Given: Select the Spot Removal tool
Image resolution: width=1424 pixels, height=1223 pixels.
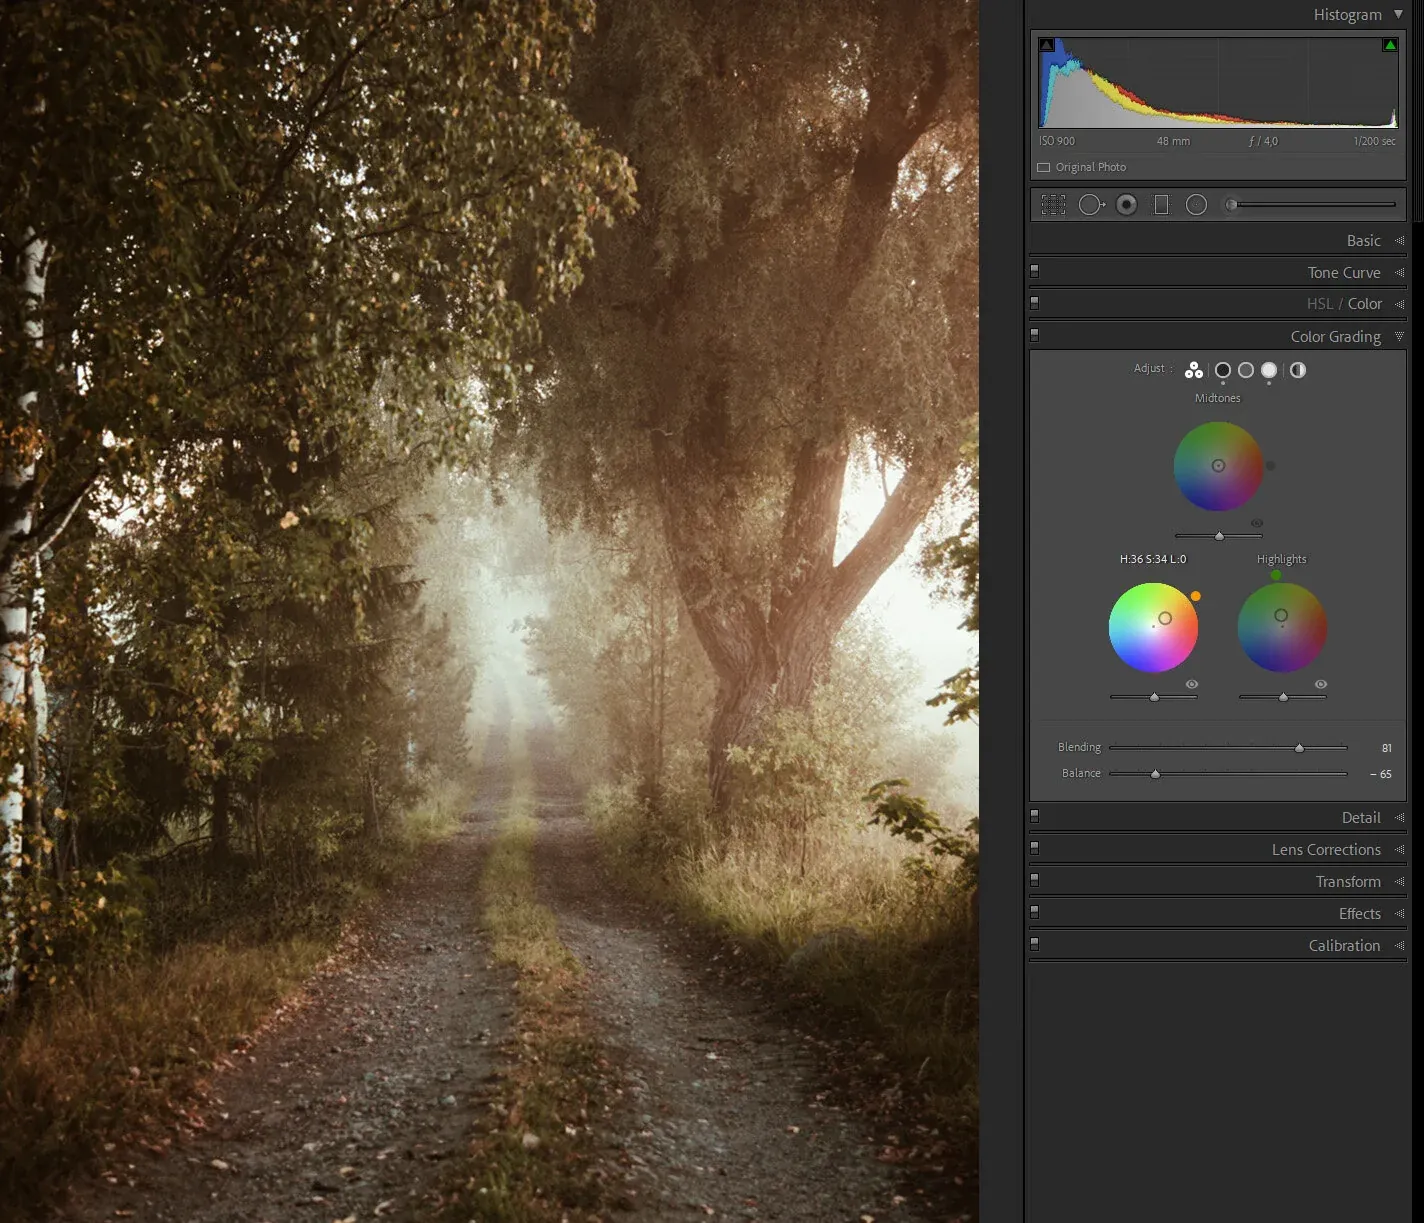Looking at the screenshot, I should tap(1090, 205).
